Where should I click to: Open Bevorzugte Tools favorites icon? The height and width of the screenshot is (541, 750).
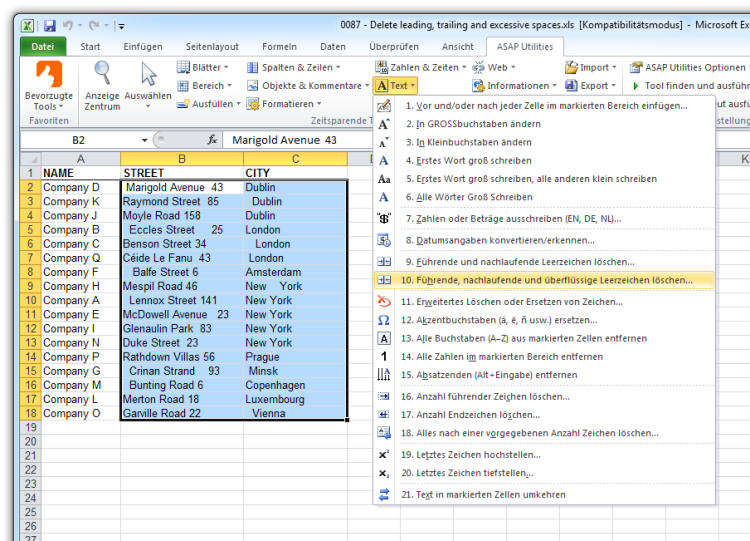[x=49, y=75]
